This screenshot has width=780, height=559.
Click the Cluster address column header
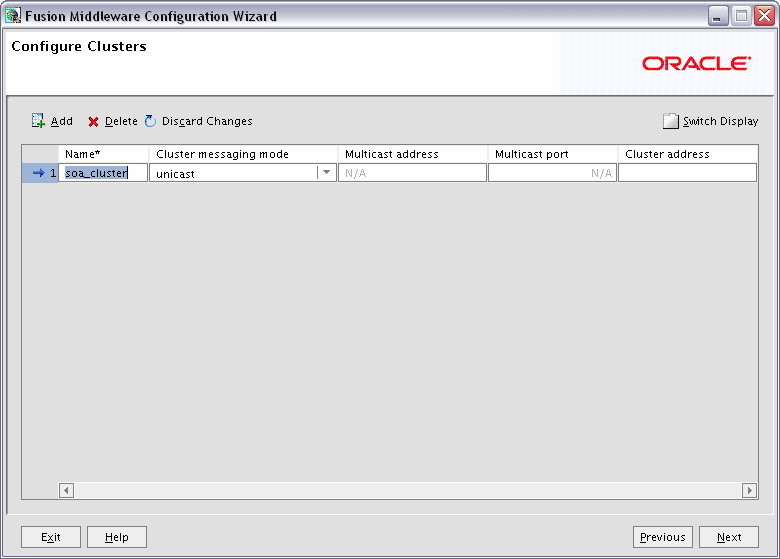(x=688, y=154)
